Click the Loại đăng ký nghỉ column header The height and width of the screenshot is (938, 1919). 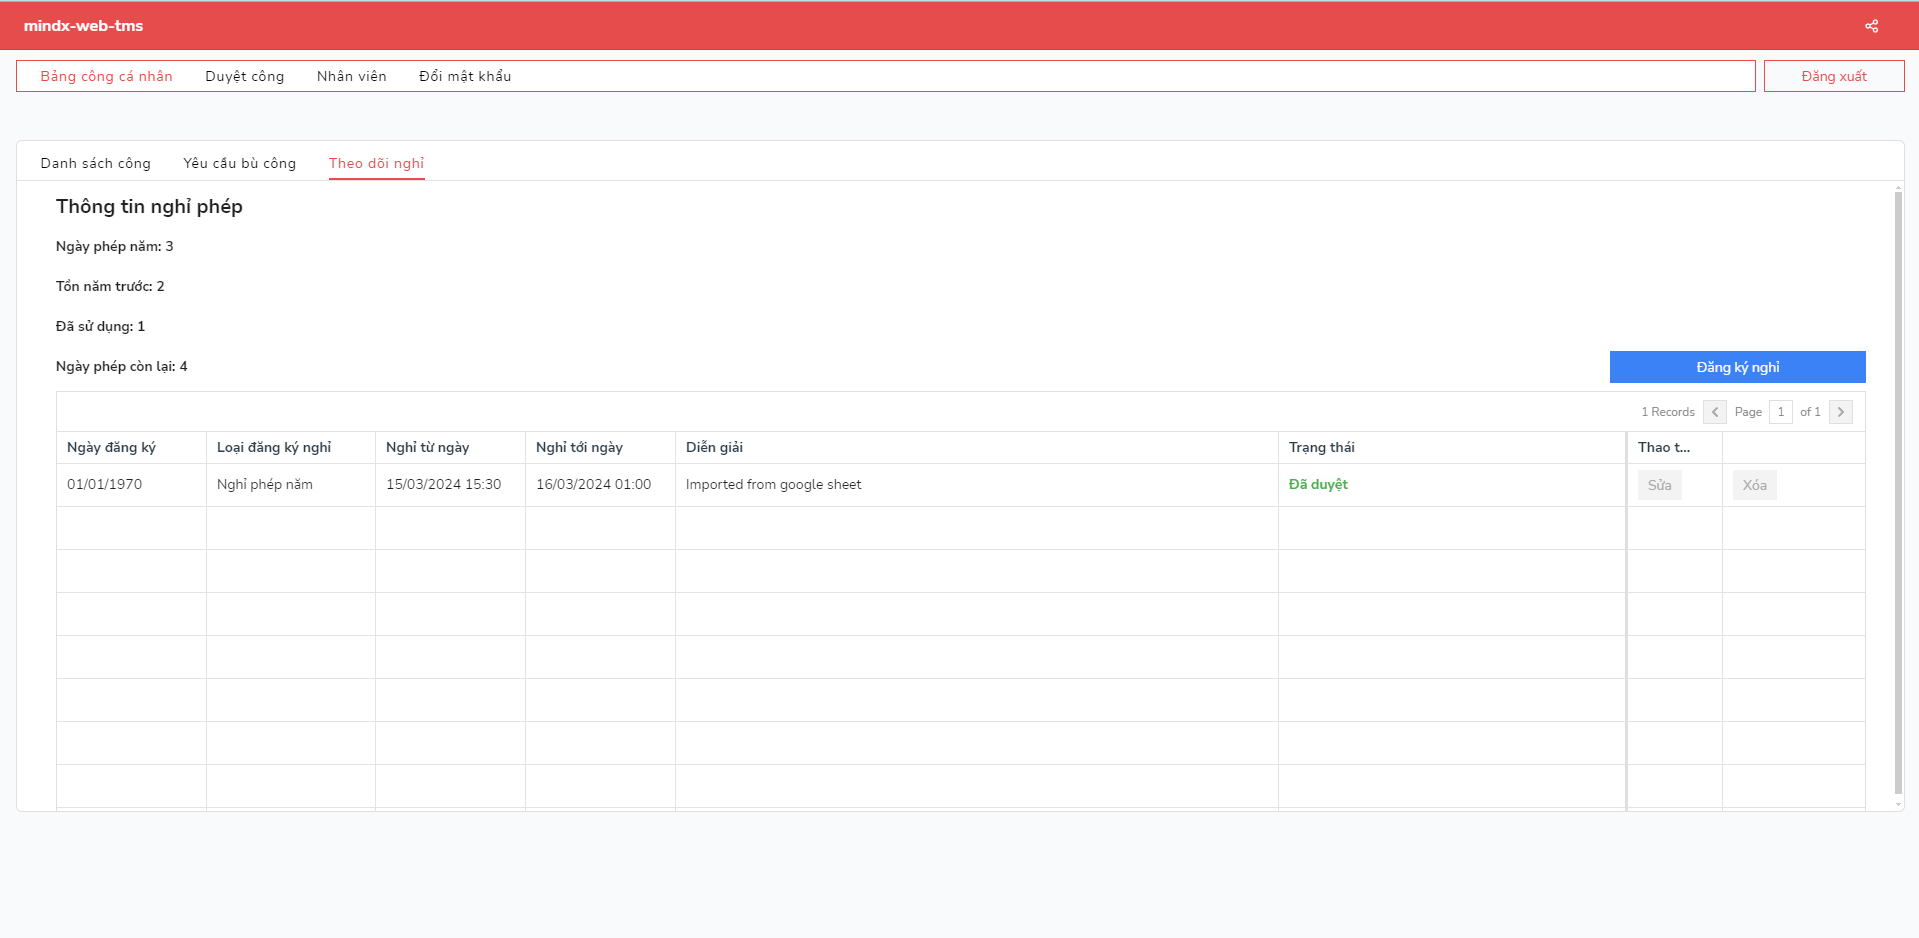(274, 447)
